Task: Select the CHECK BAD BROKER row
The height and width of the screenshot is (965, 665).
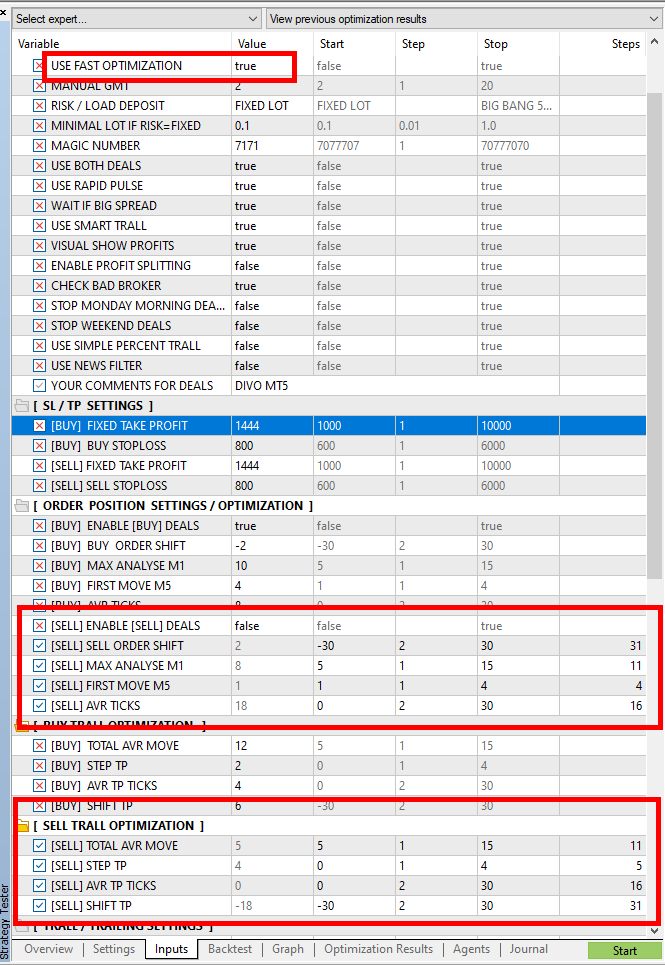Action: coord(329,286)
